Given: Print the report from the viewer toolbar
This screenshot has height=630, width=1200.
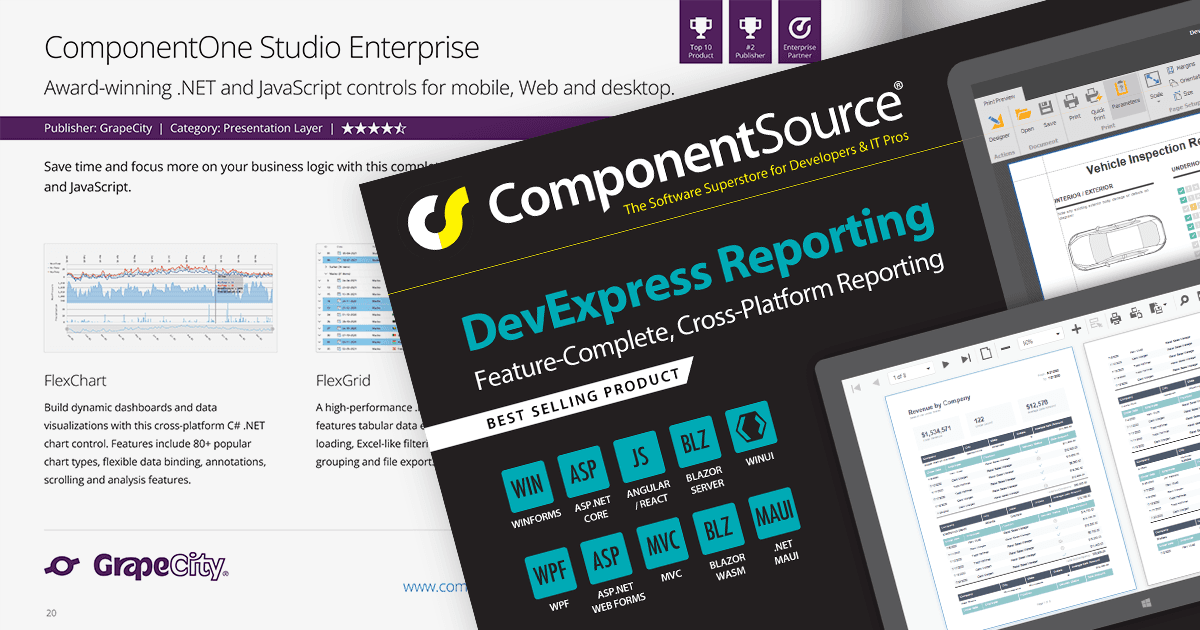Looking at the screenshot, I should pyautogui.click(x=1115, y=318).
